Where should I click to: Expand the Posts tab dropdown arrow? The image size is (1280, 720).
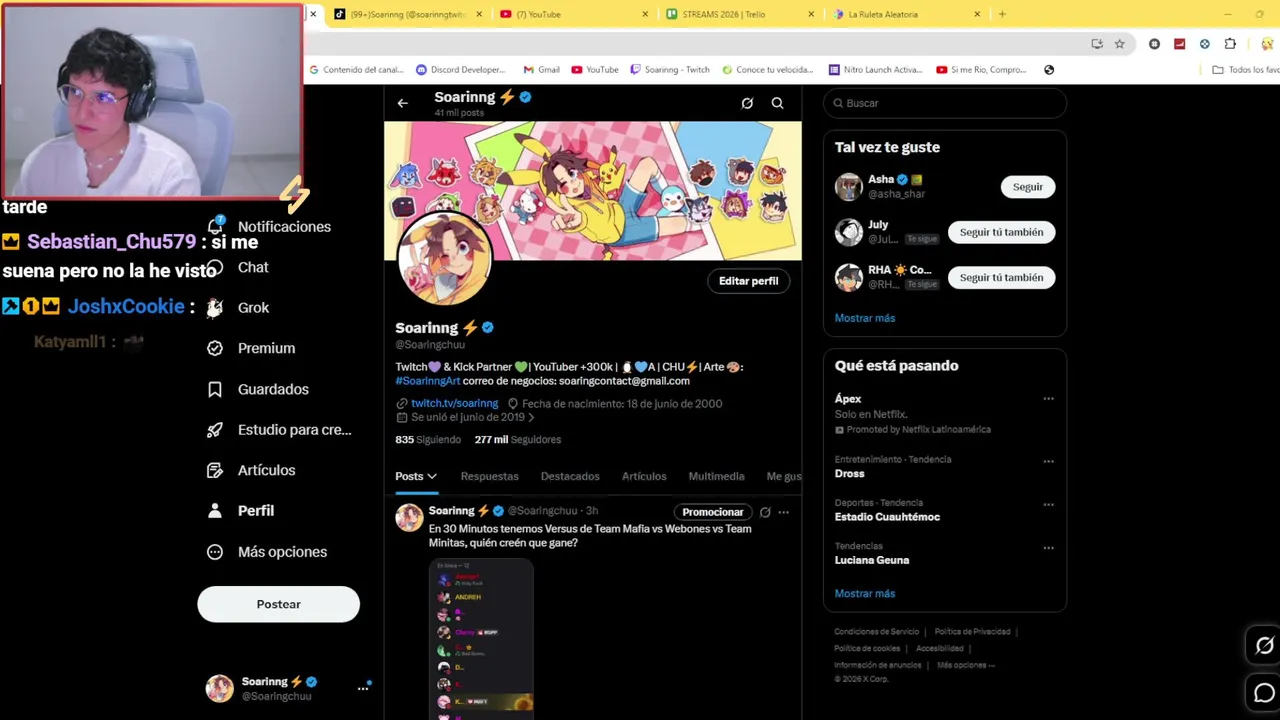coord(432,477)
